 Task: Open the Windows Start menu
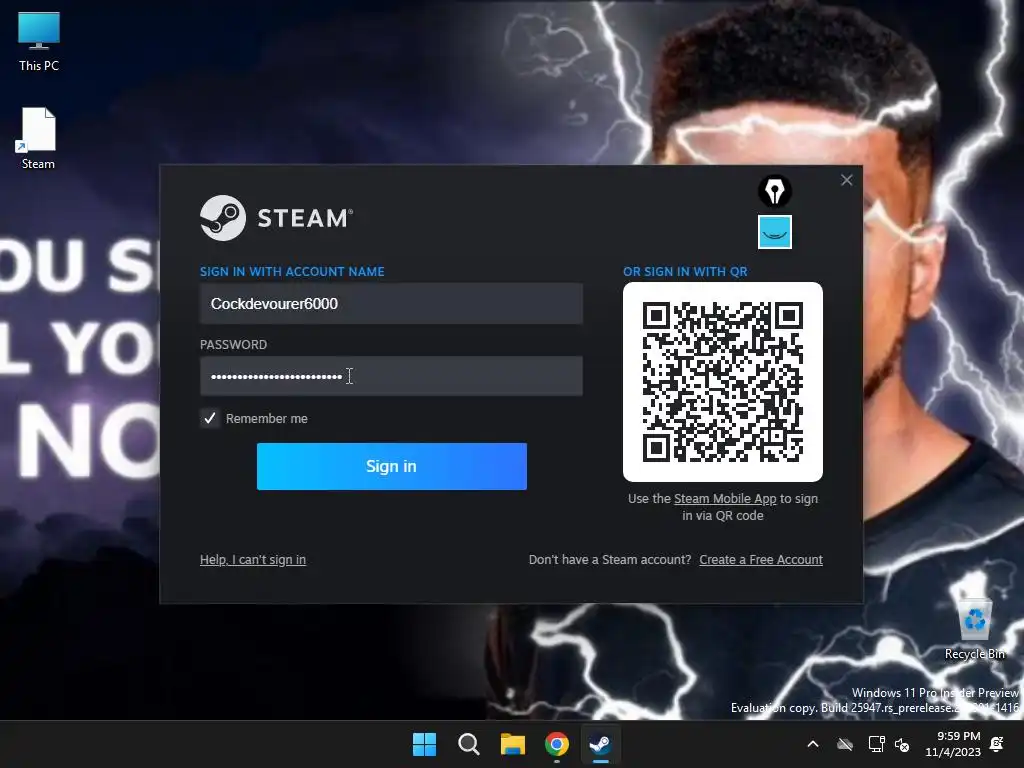pos(424,744)
